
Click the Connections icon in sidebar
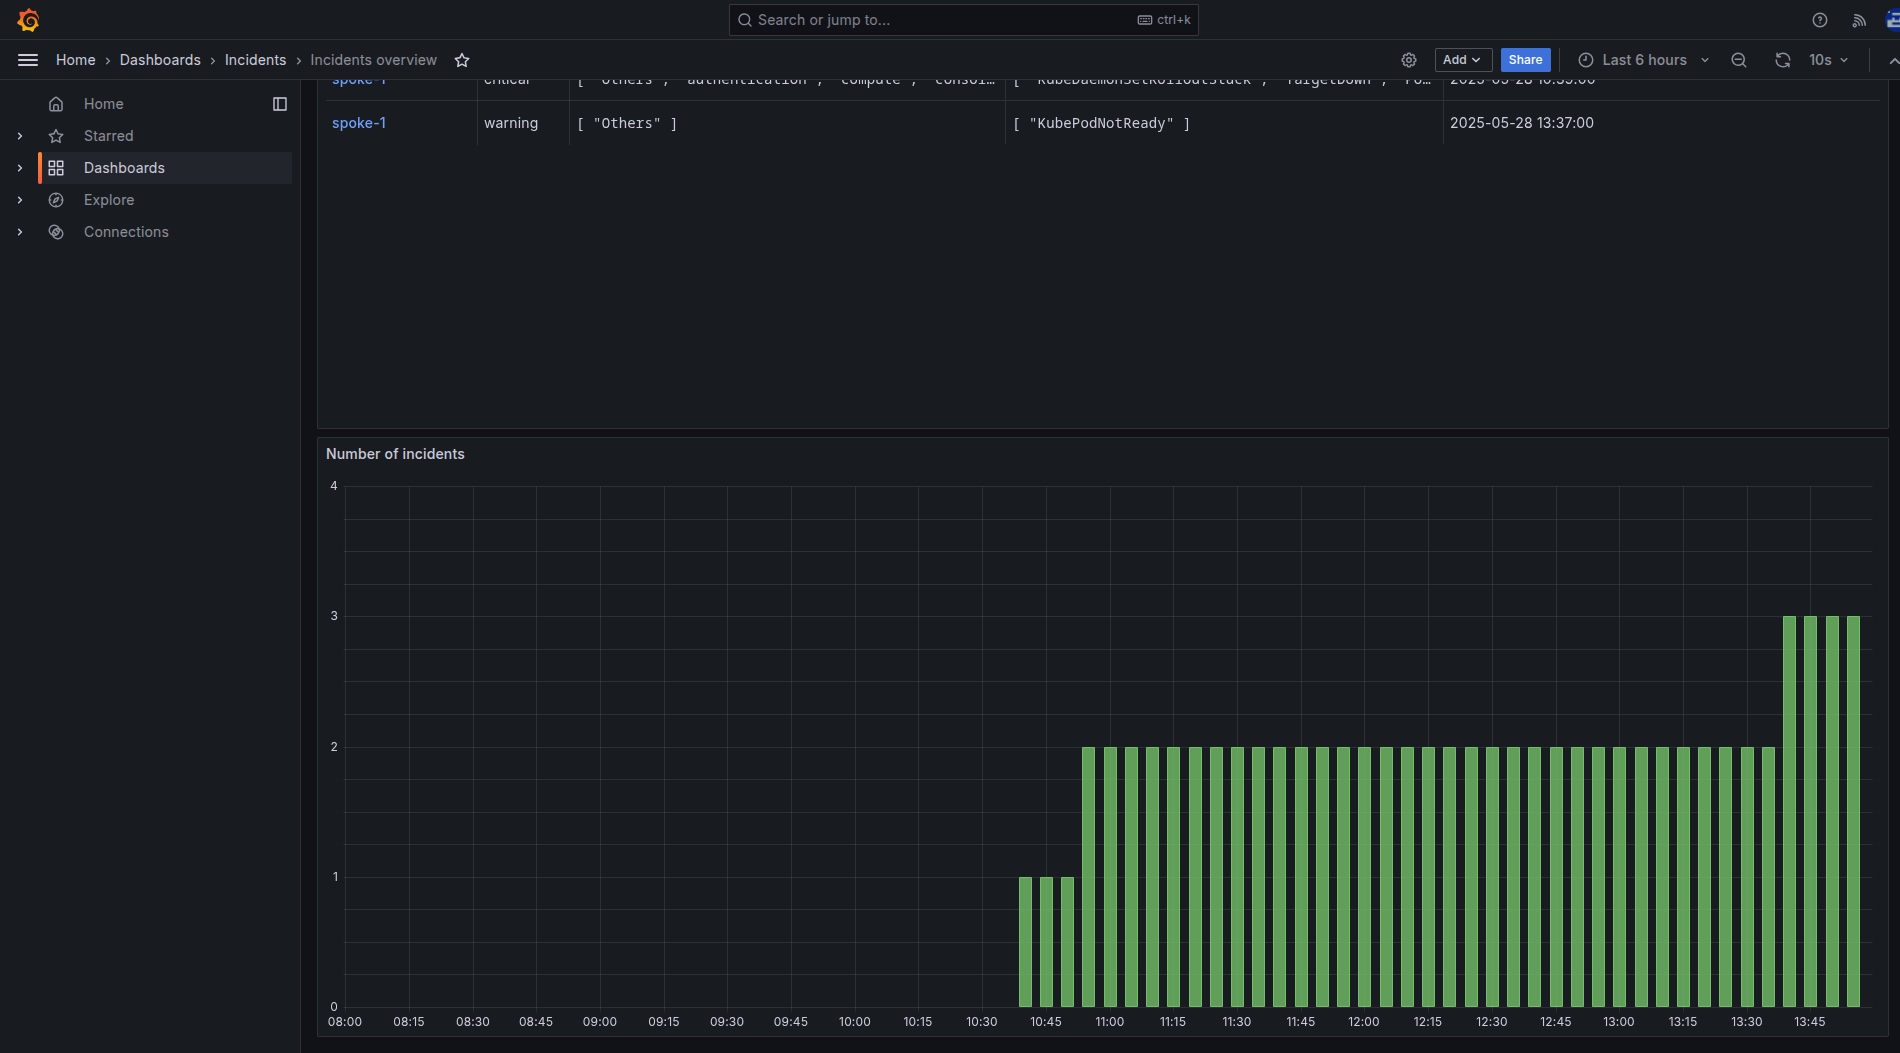tap(56, 232)
